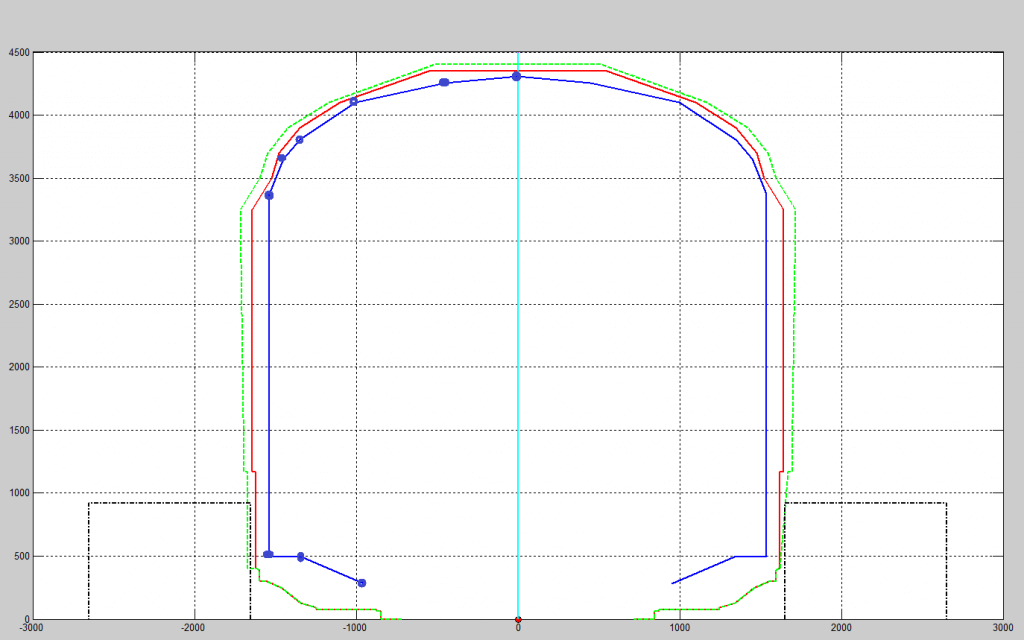
Task: Select the blue marker near height 3800
Action: click(299, 139)
